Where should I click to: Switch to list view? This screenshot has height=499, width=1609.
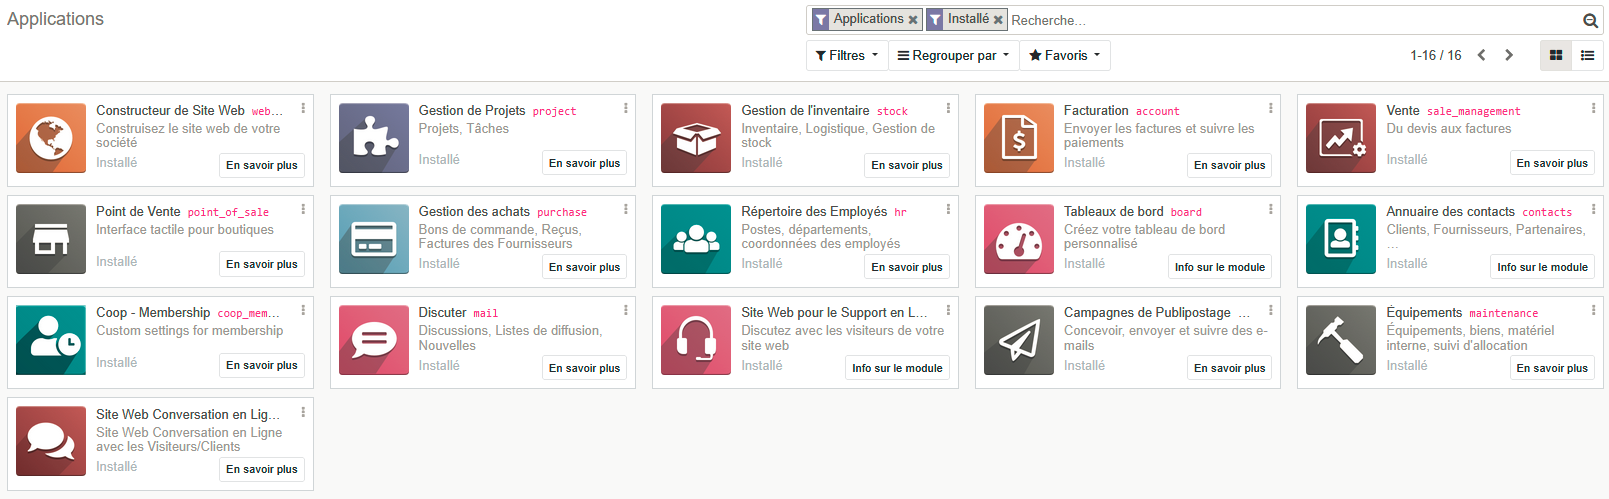(1587, 56)
